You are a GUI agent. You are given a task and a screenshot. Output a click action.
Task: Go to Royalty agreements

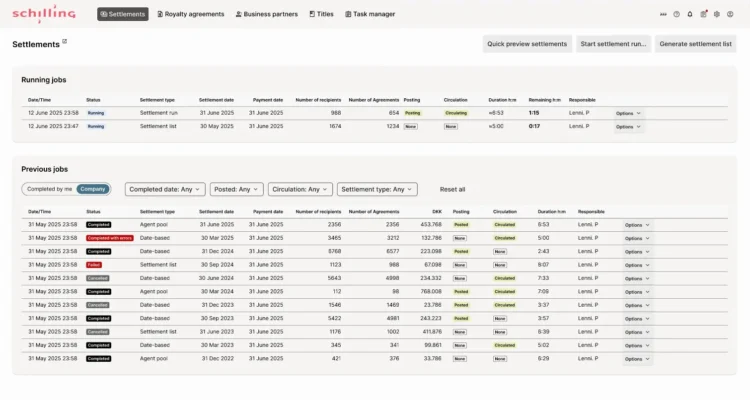[191, 14]
